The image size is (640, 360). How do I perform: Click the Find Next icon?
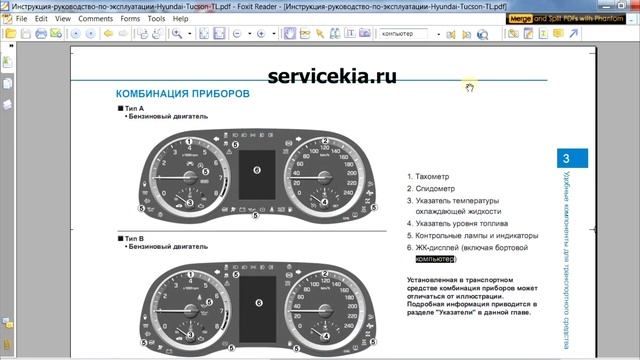[466, 34]
